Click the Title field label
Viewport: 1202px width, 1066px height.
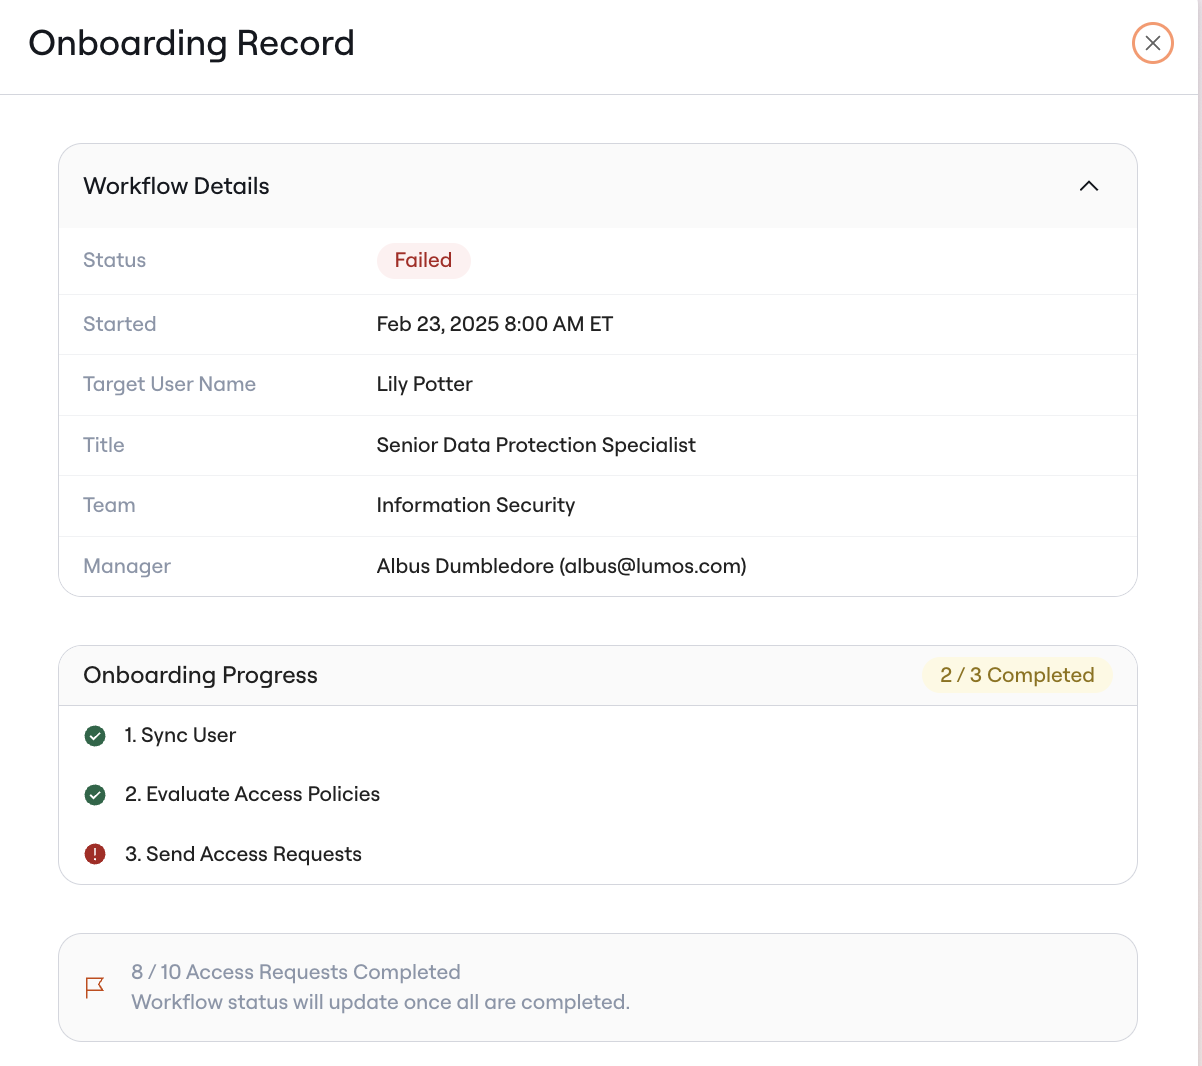[103, 445]
